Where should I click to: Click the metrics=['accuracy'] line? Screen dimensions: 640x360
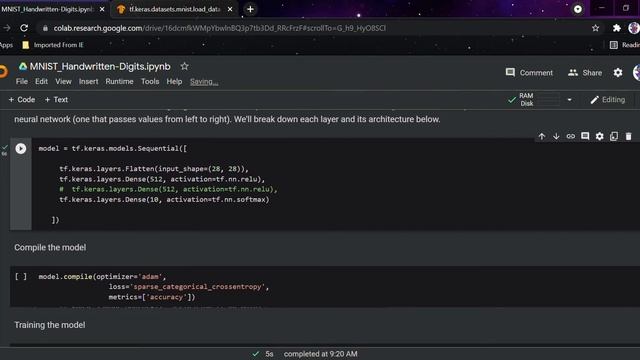coord(152,297)
